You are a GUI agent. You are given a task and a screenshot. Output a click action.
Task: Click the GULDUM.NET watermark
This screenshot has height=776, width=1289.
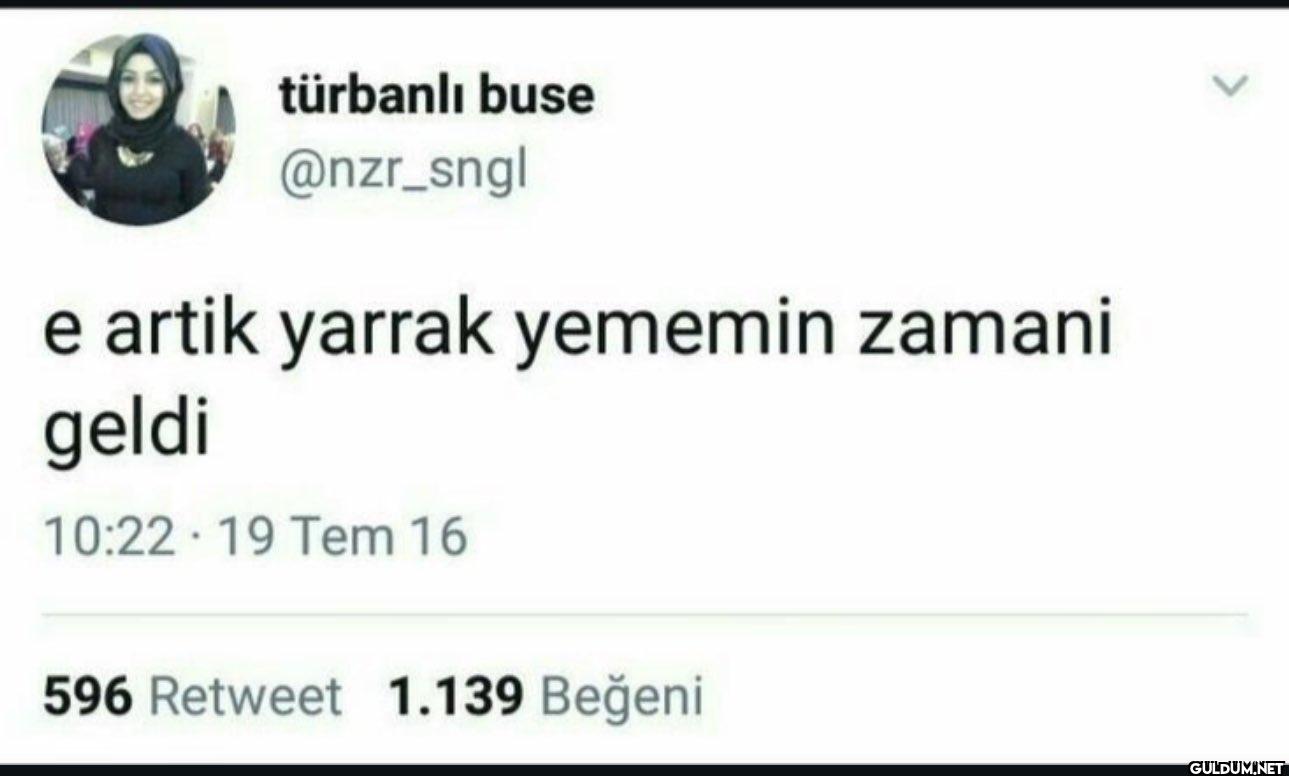click(x=1236, y=767)
